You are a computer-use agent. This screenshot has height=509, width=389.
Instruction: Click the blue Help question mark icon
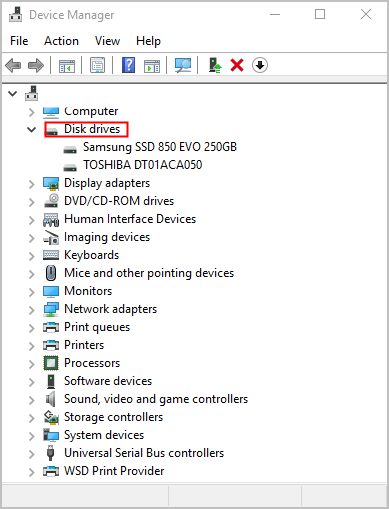128,65
